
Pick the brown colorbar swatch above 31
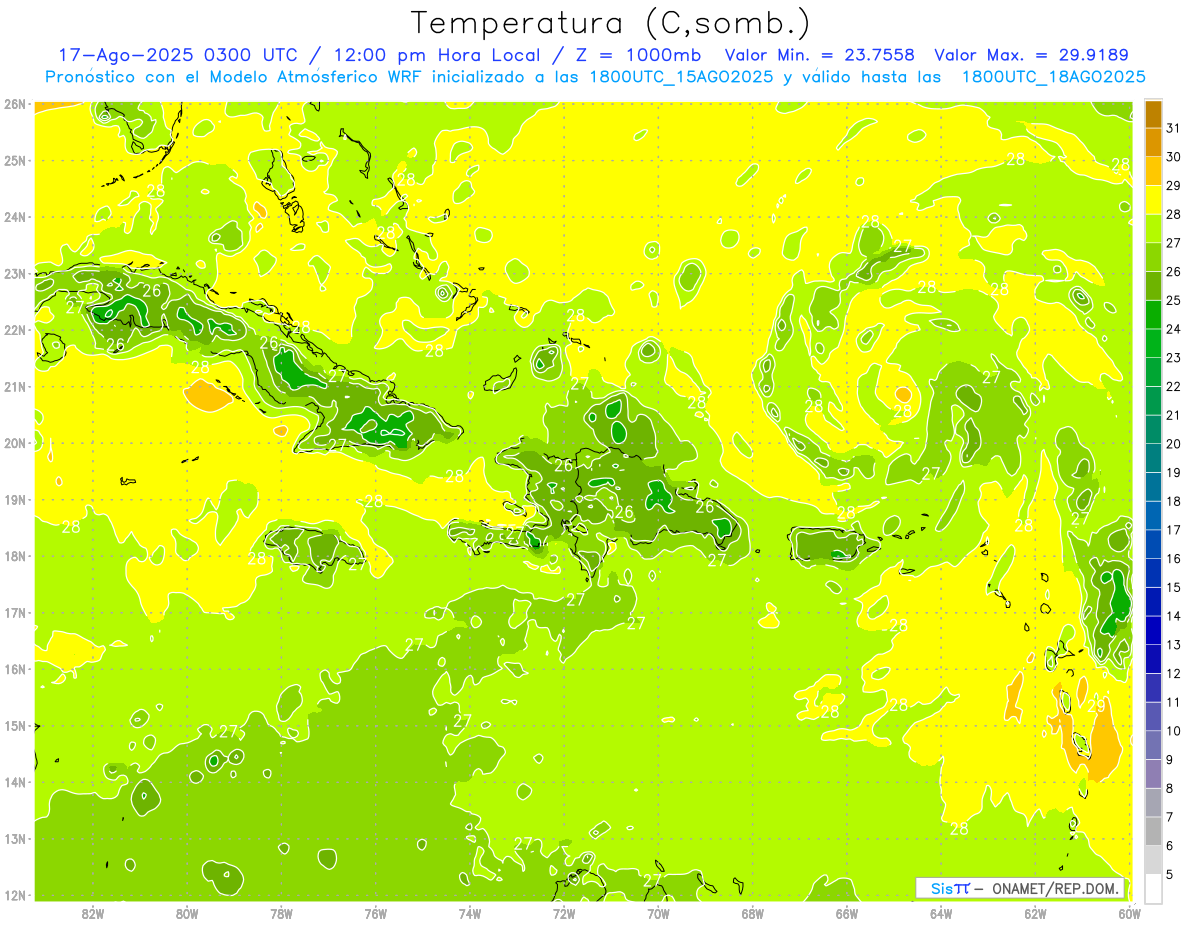(1153, 114)
